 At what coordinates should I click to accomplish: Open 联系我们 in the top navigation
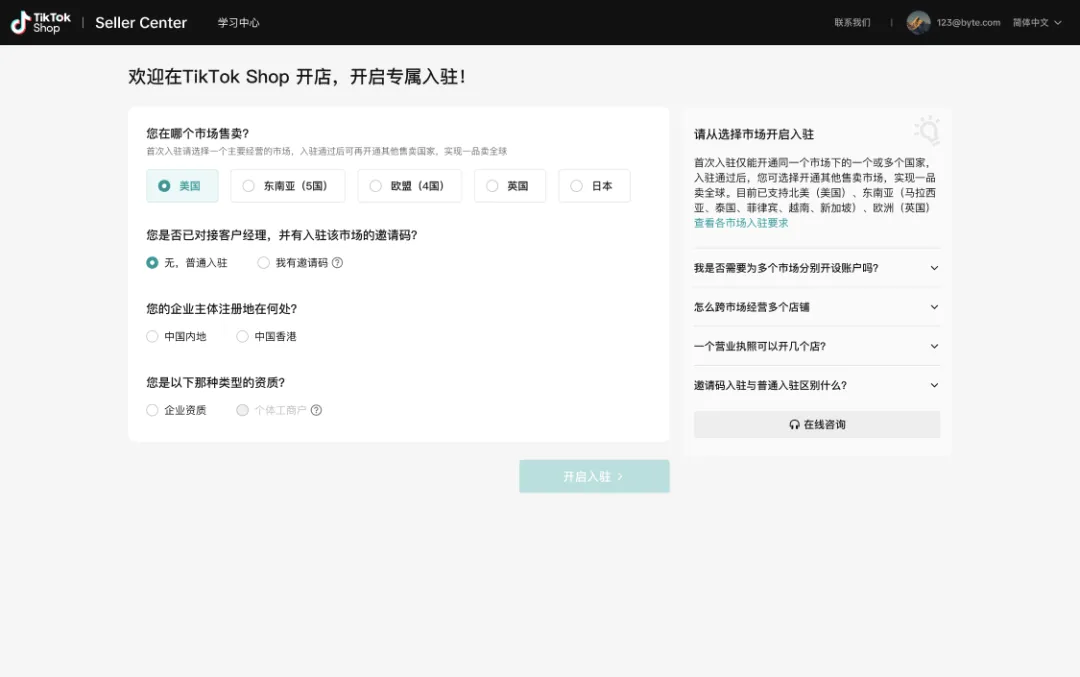852,23
